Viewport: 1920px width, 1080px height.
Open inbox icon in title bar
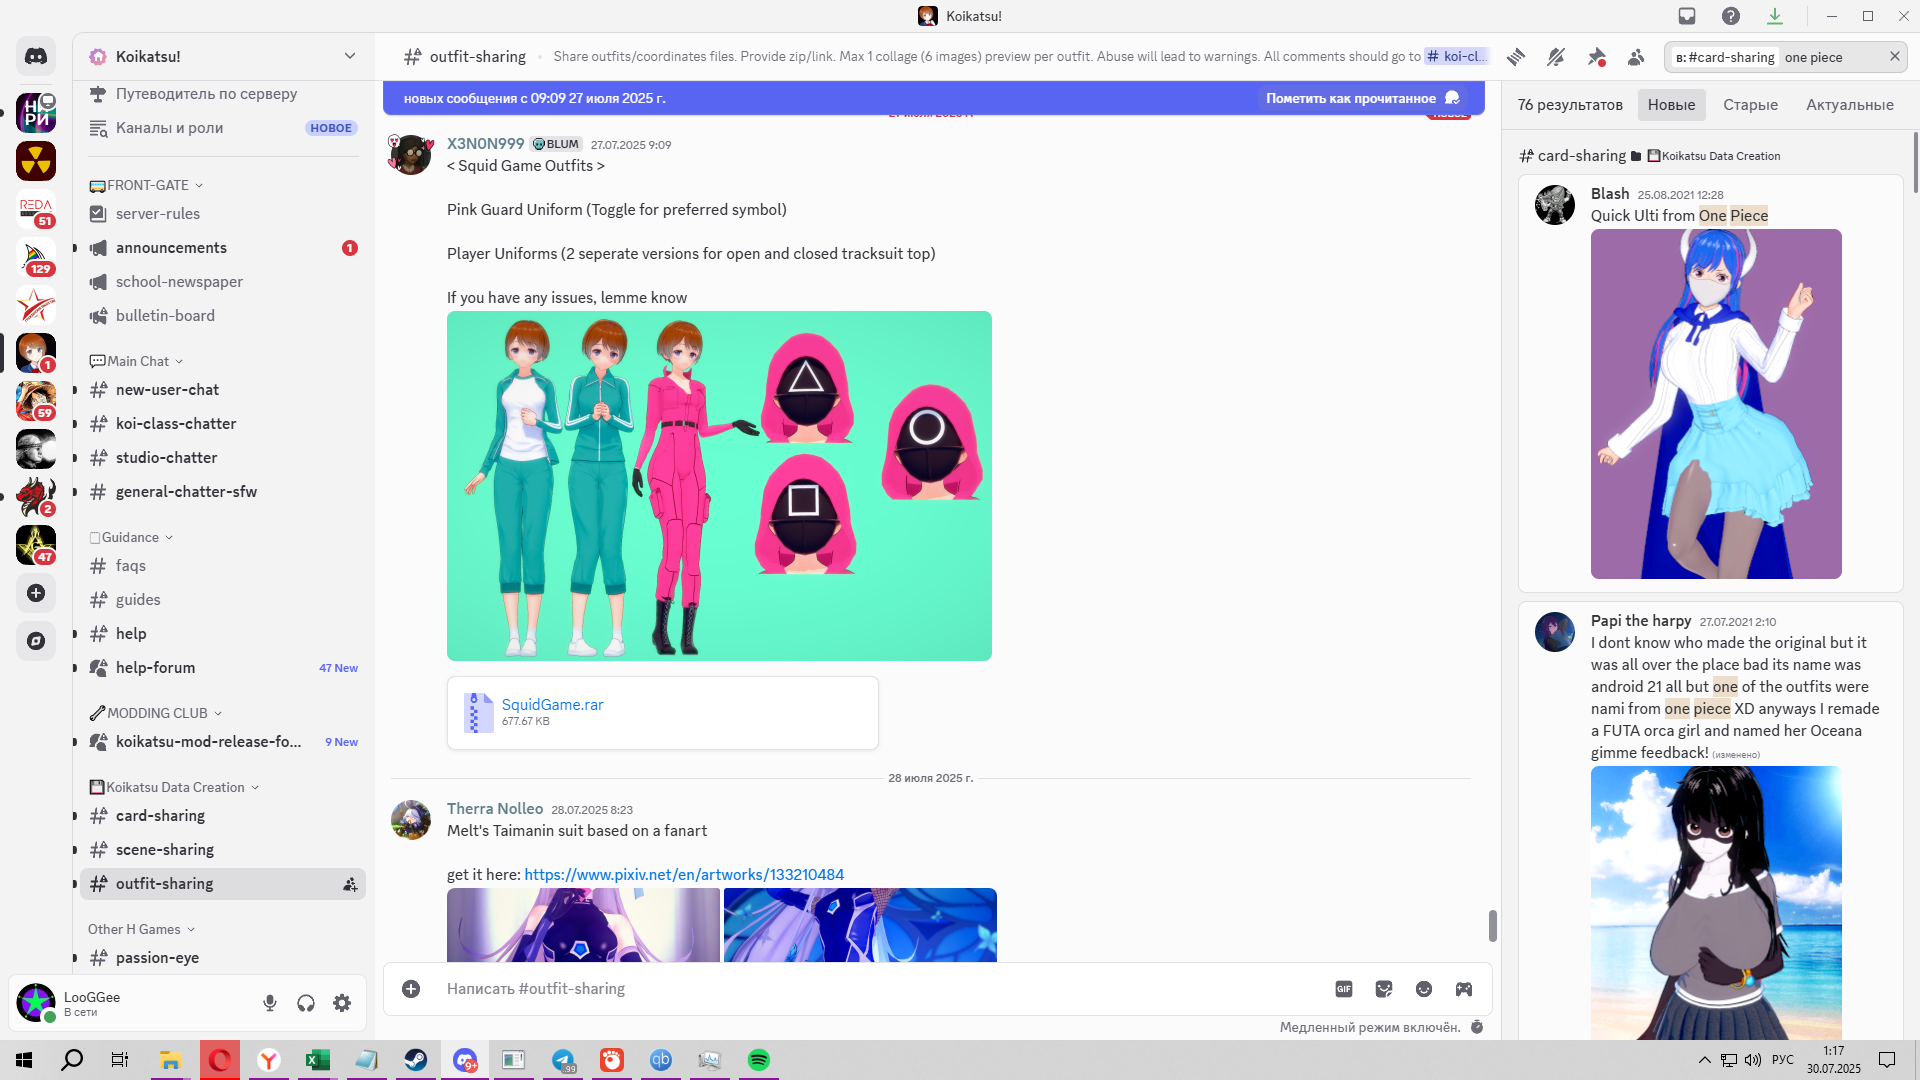tap(1687, 16)
